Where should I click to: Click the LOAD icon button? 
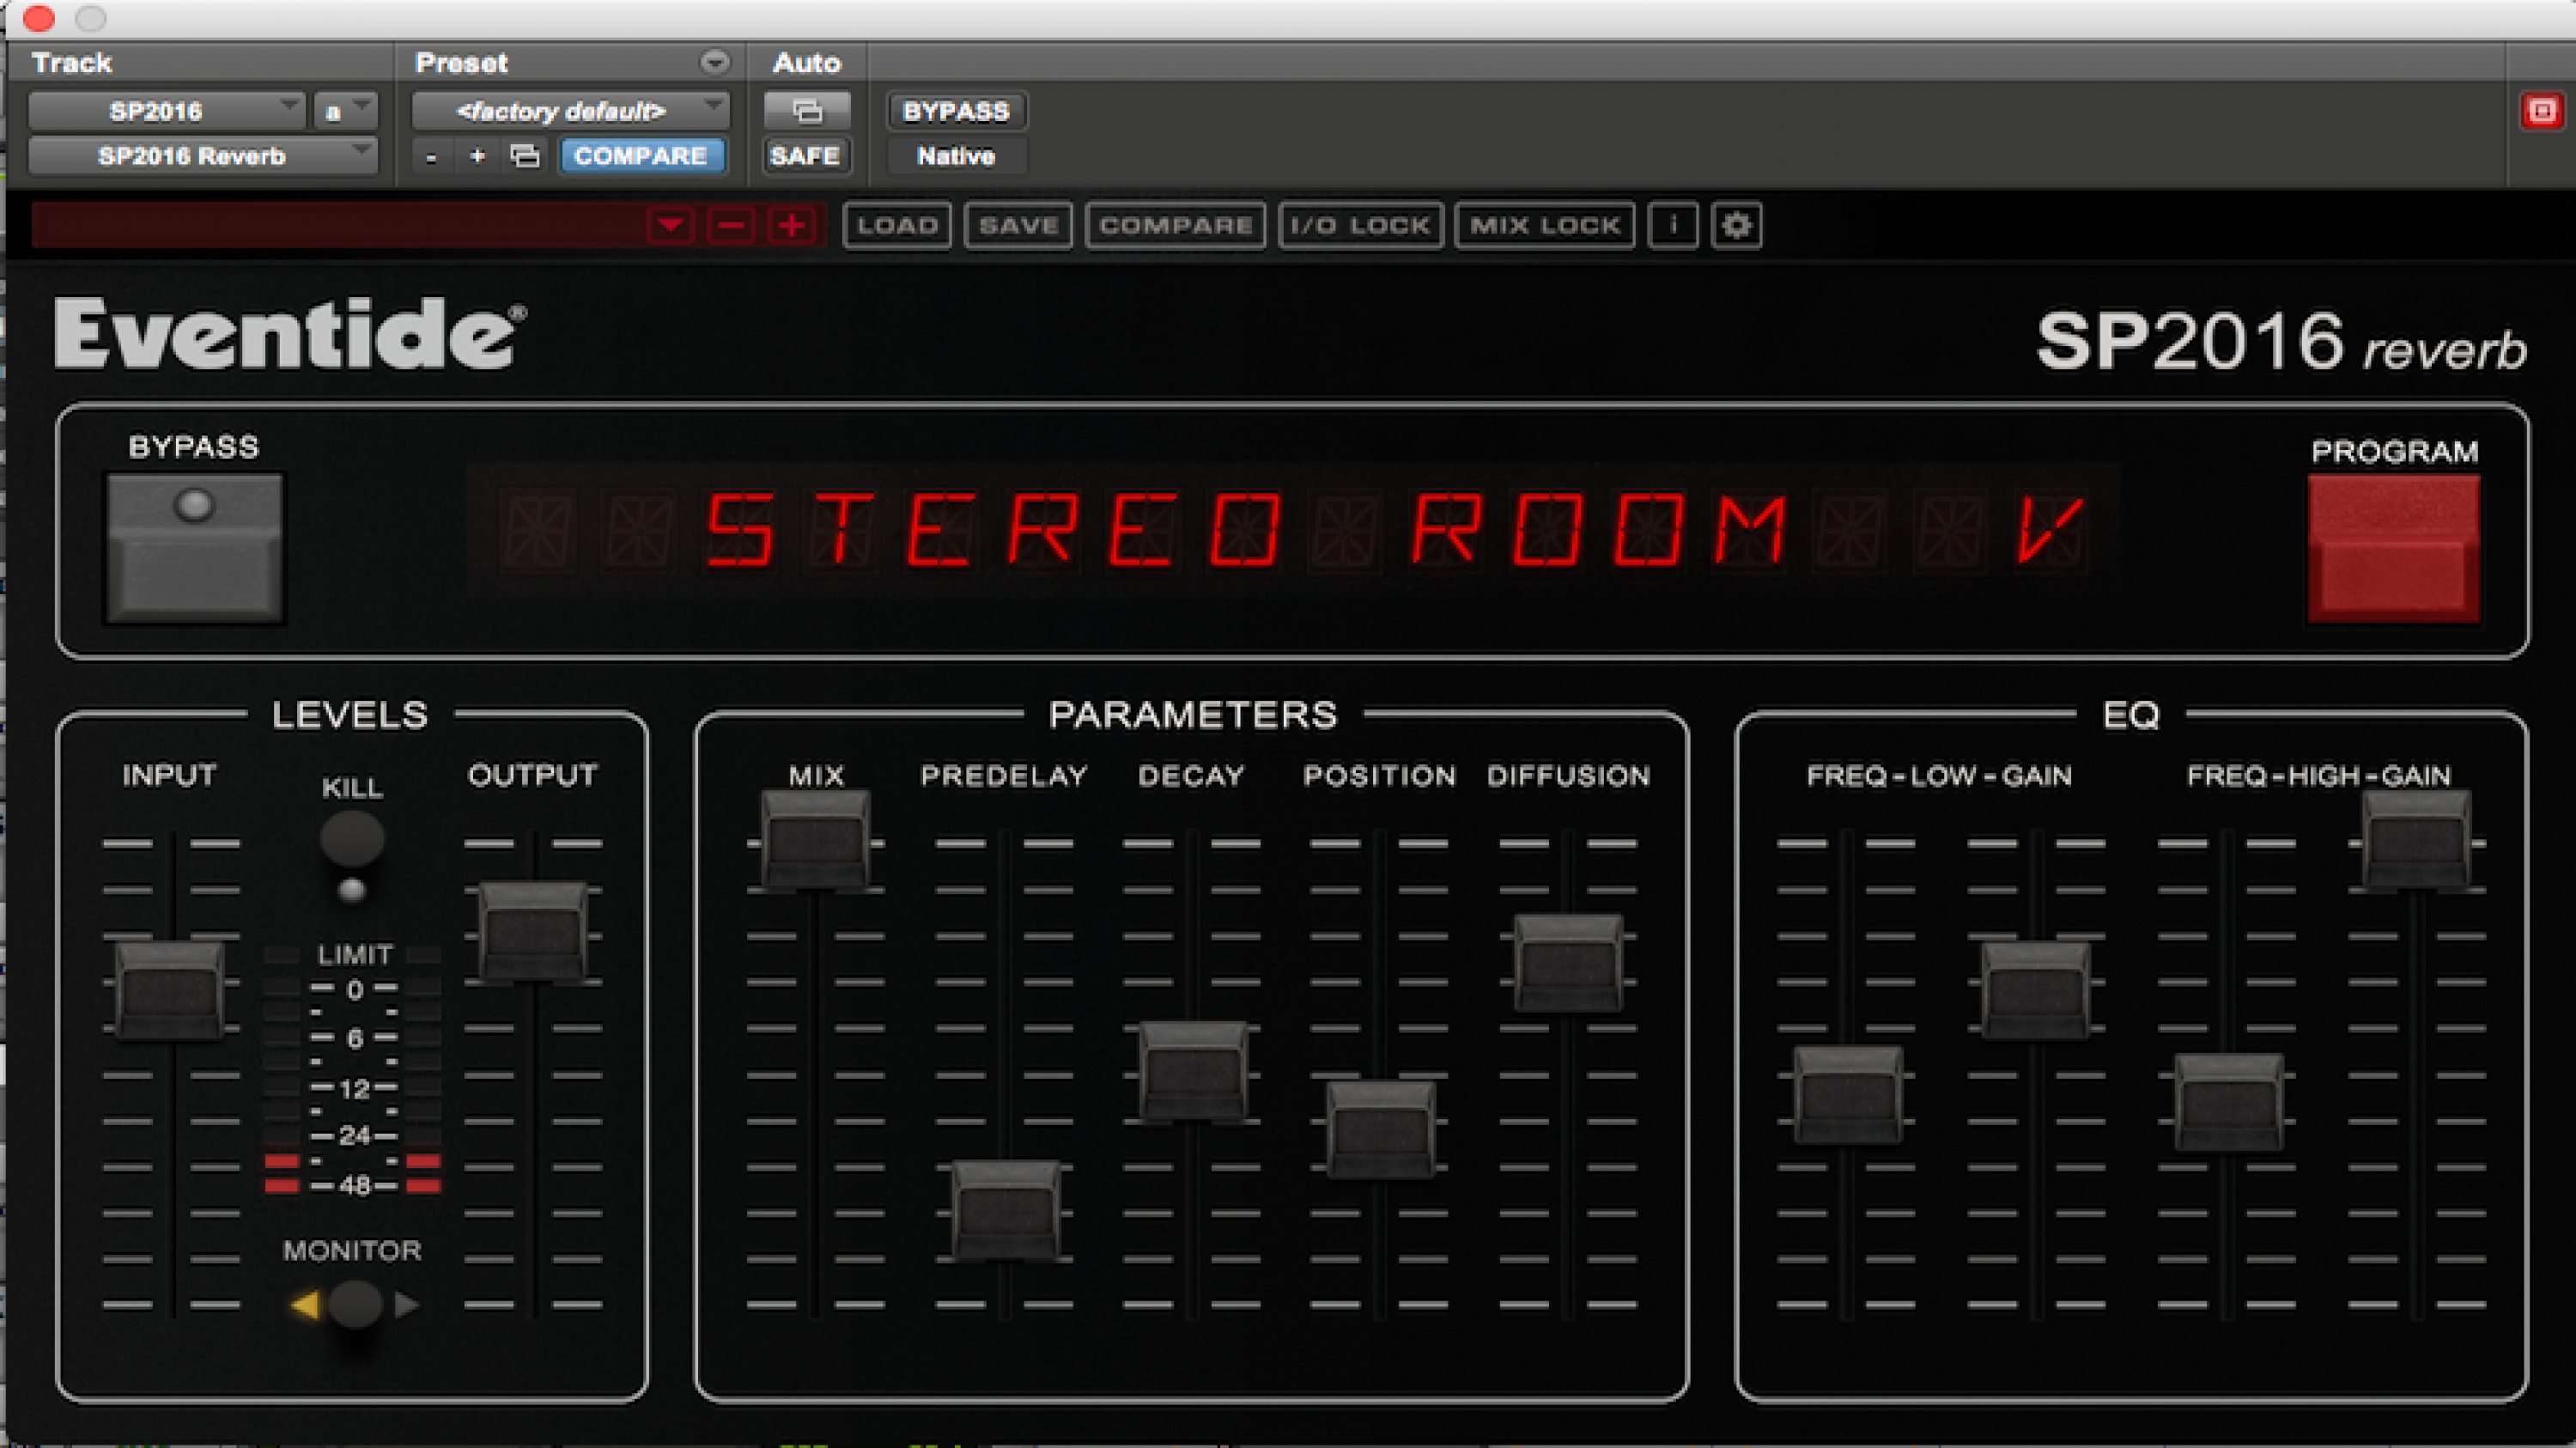pyautogui.click(x=896, y=227)
